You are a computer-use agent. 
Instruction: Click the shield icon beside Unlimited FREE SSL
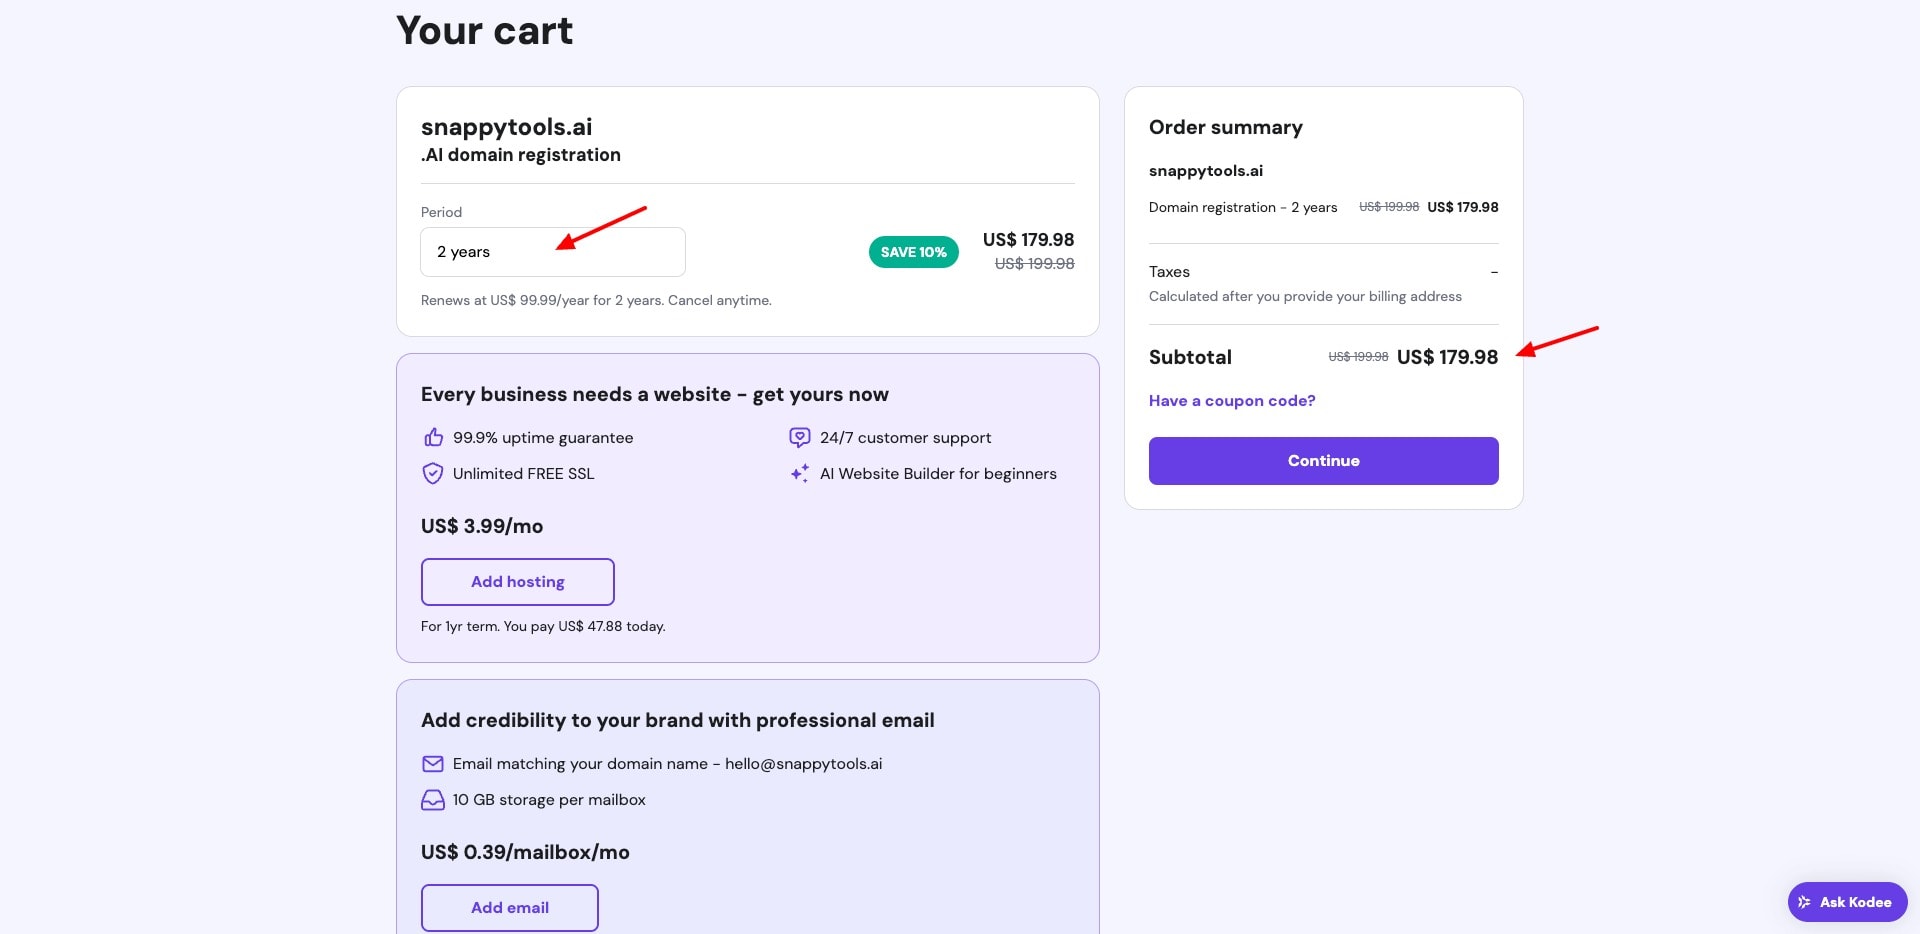point(433,474)
